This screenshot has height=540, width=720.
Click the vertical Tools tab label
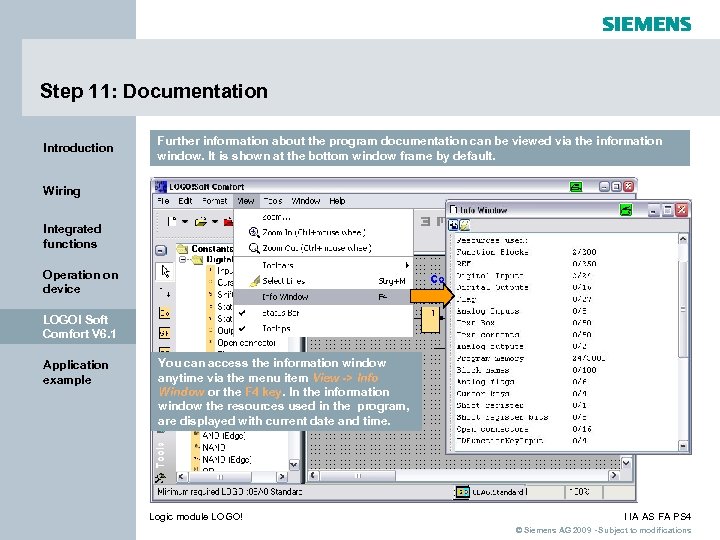[x=160, y=455]
